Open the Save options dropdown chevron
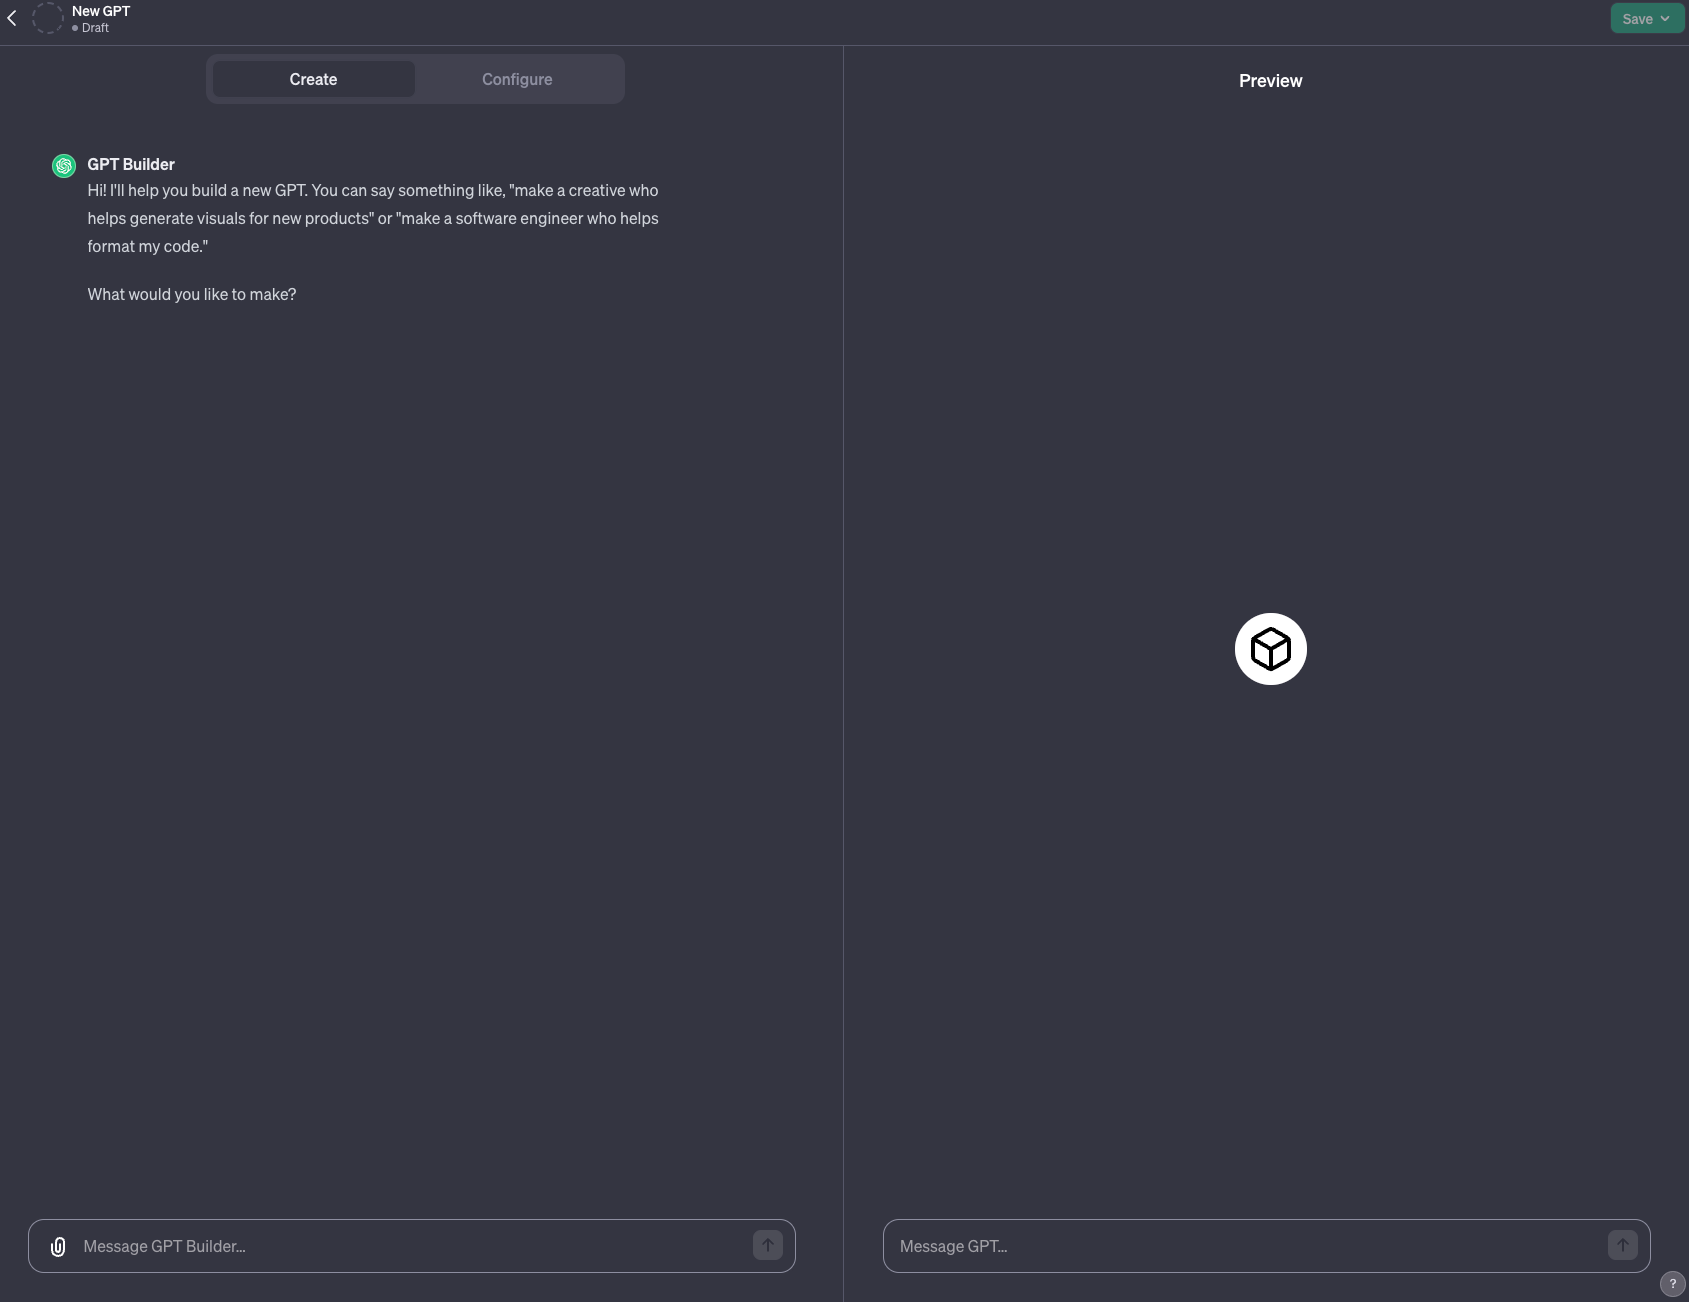The width and height of the screenshot is (1689, 1302). point(1665,18)
